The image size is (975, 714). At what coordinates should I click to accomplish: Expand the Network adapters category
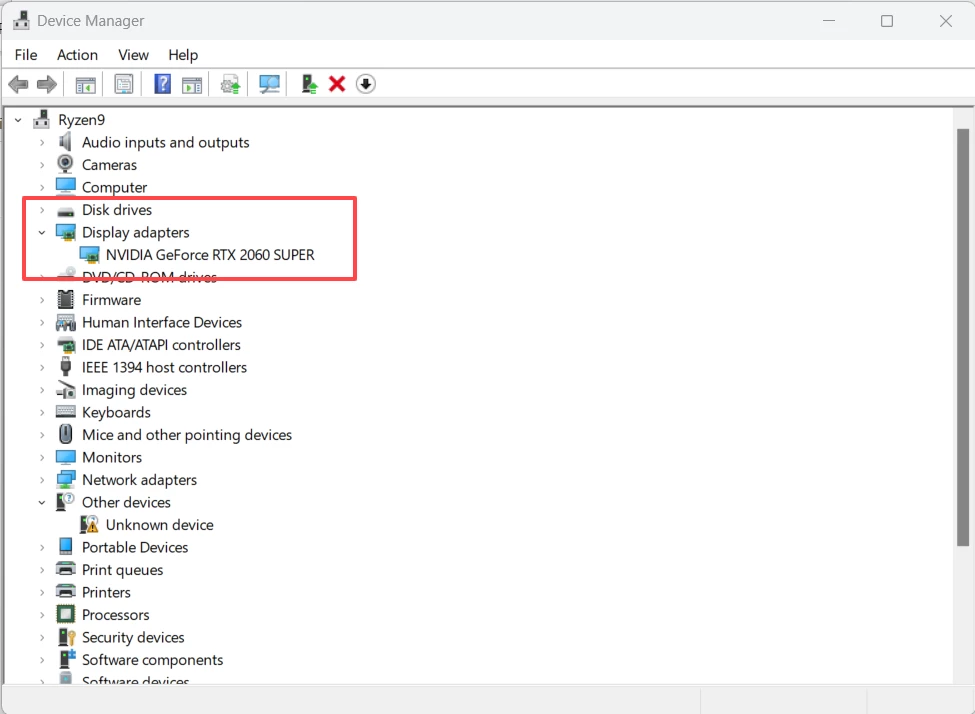pyautogui.click(x=42, y=480)
